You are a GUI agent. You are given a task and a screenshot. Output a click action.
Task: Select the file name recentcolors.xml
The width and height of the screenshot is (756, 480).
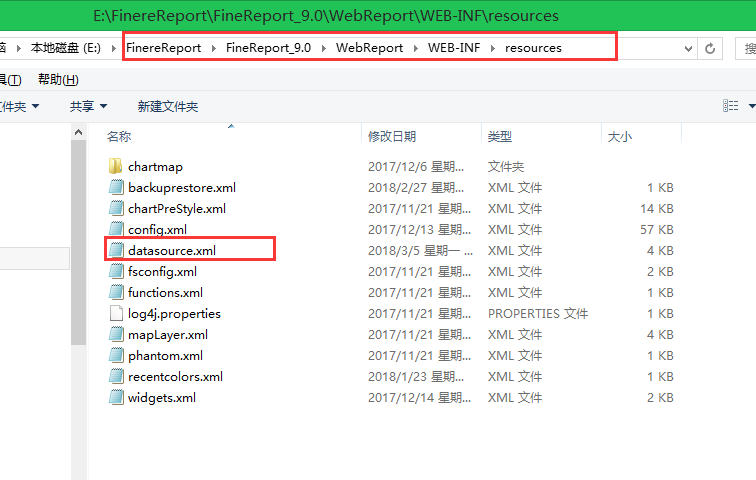coord(176,376)
